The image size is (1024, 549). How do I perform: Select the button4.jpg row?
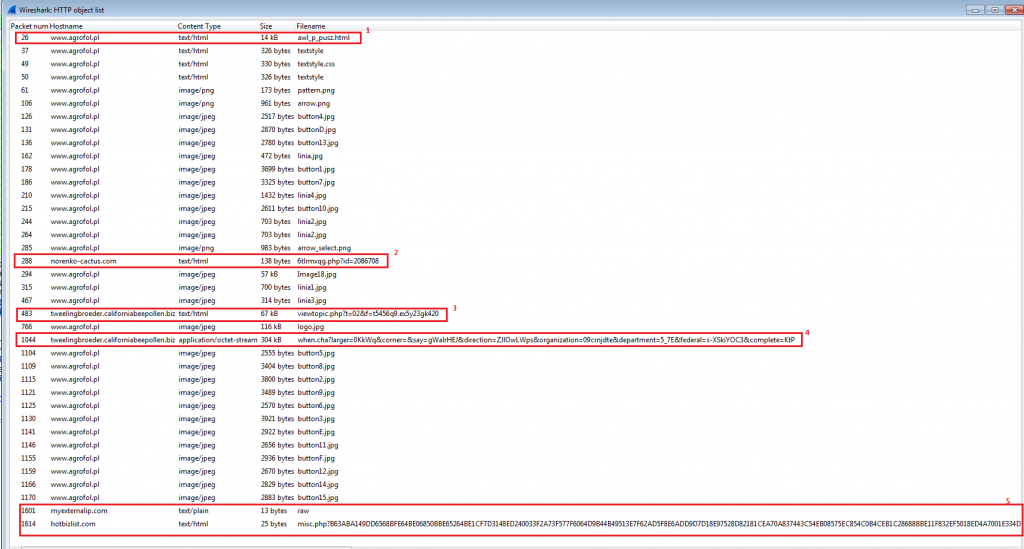click(x=516, y=116)
